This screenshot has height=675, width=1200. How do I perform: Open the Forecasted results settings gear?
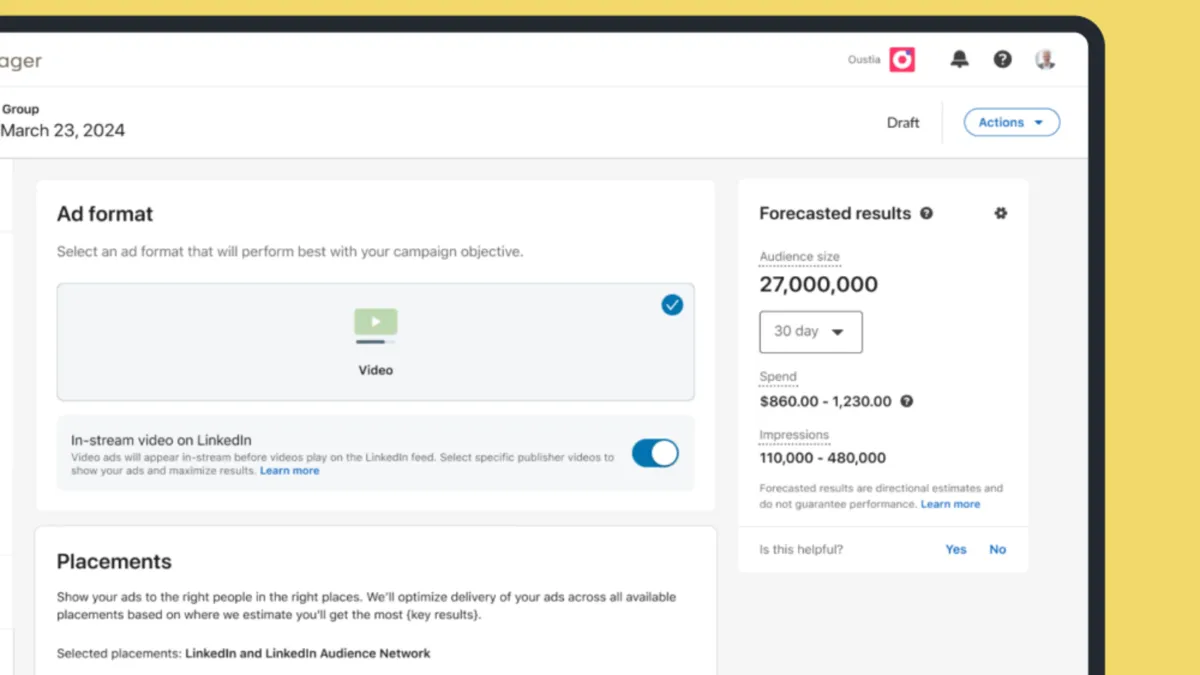1000,213
